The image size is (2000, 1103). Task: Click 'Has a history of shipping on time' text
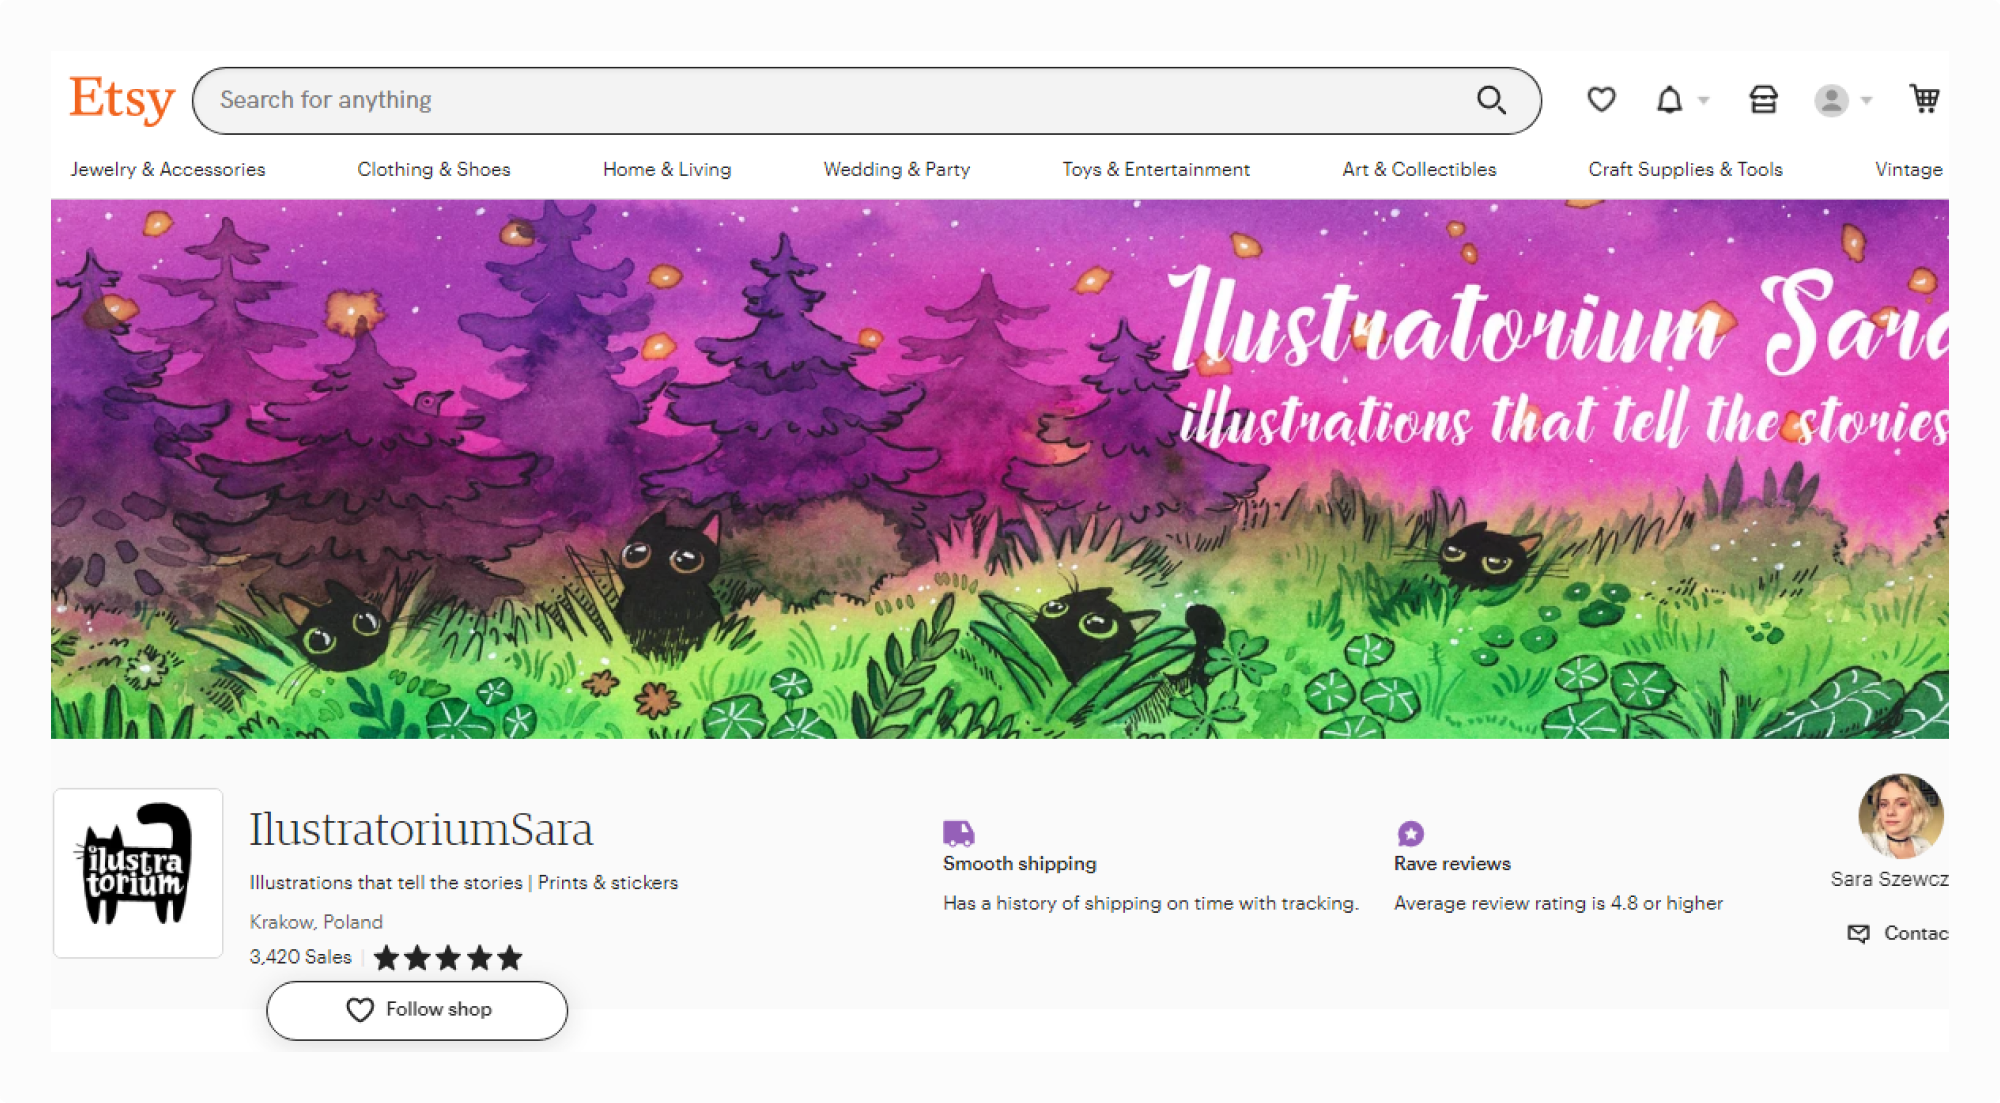(1151, 903)
